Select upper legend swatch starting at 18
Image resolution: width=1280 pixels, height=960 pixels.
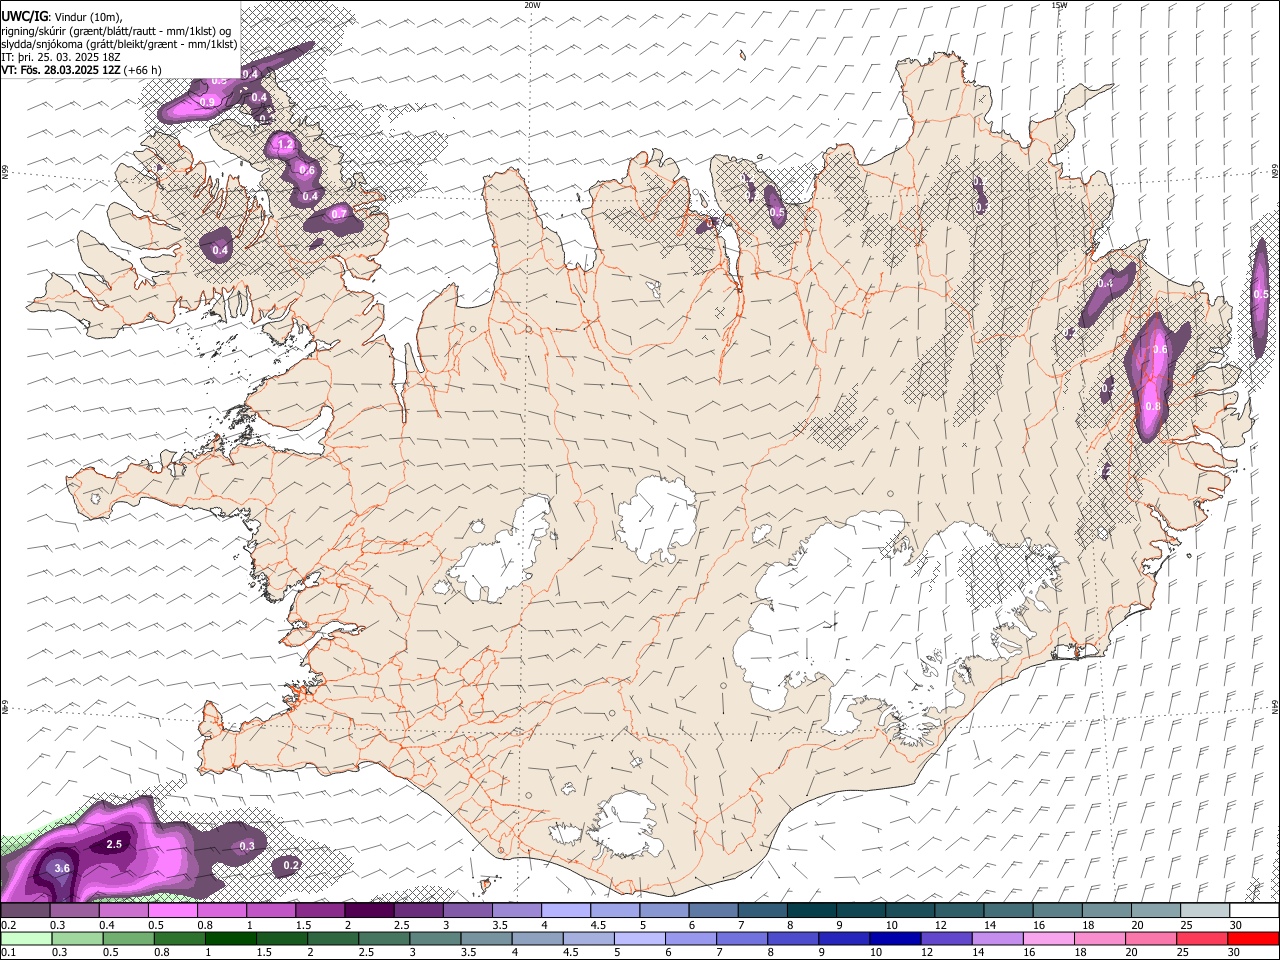click(1108, 911)
